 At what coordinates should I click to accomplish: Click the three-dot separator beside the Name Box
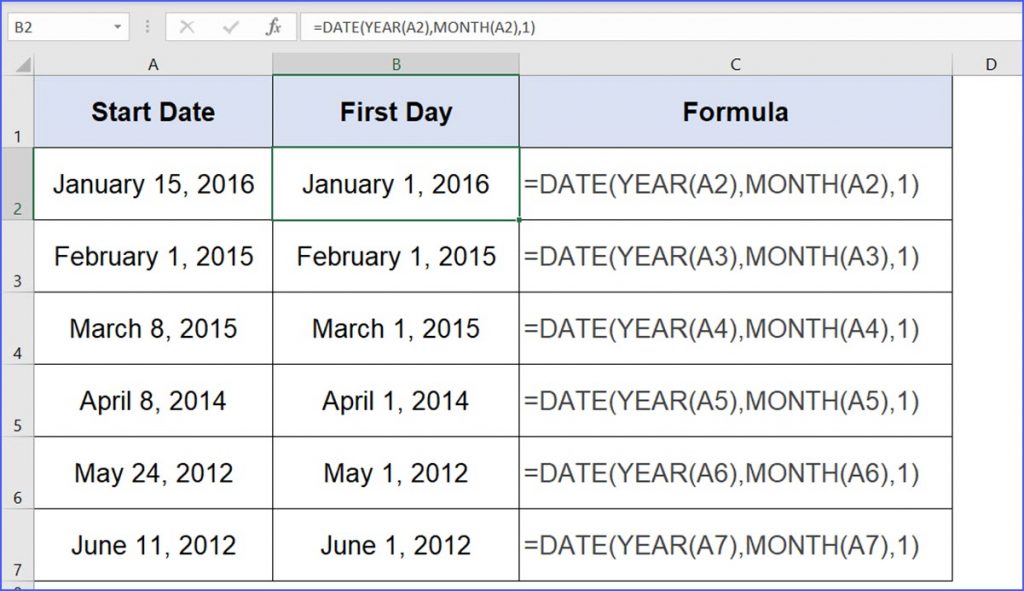(146, 26)
